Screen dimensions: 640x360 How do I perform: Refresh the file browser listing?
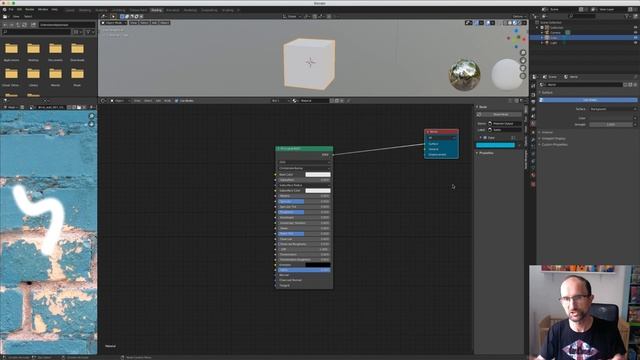coord(24,25)
